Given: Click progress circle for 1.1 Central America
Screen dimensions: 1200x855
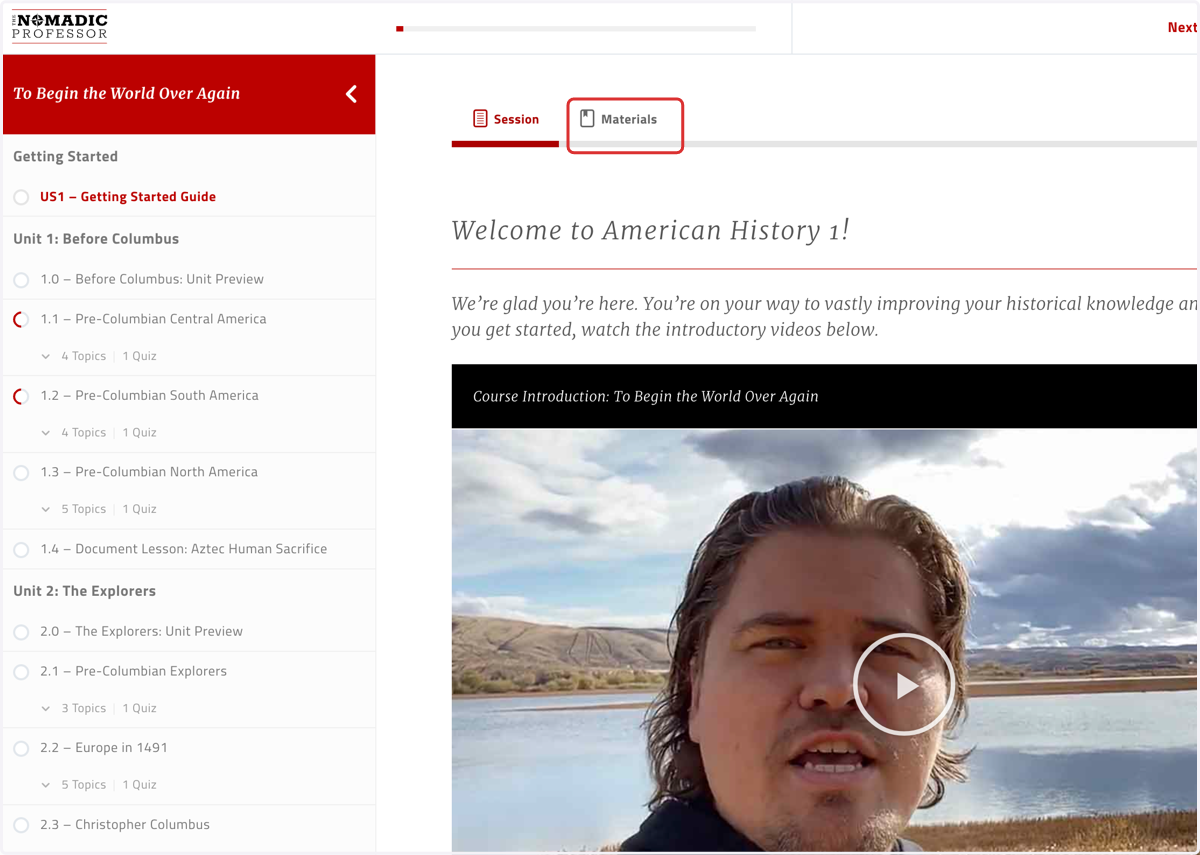Looking at the screenshot, I should pos(21,320).
